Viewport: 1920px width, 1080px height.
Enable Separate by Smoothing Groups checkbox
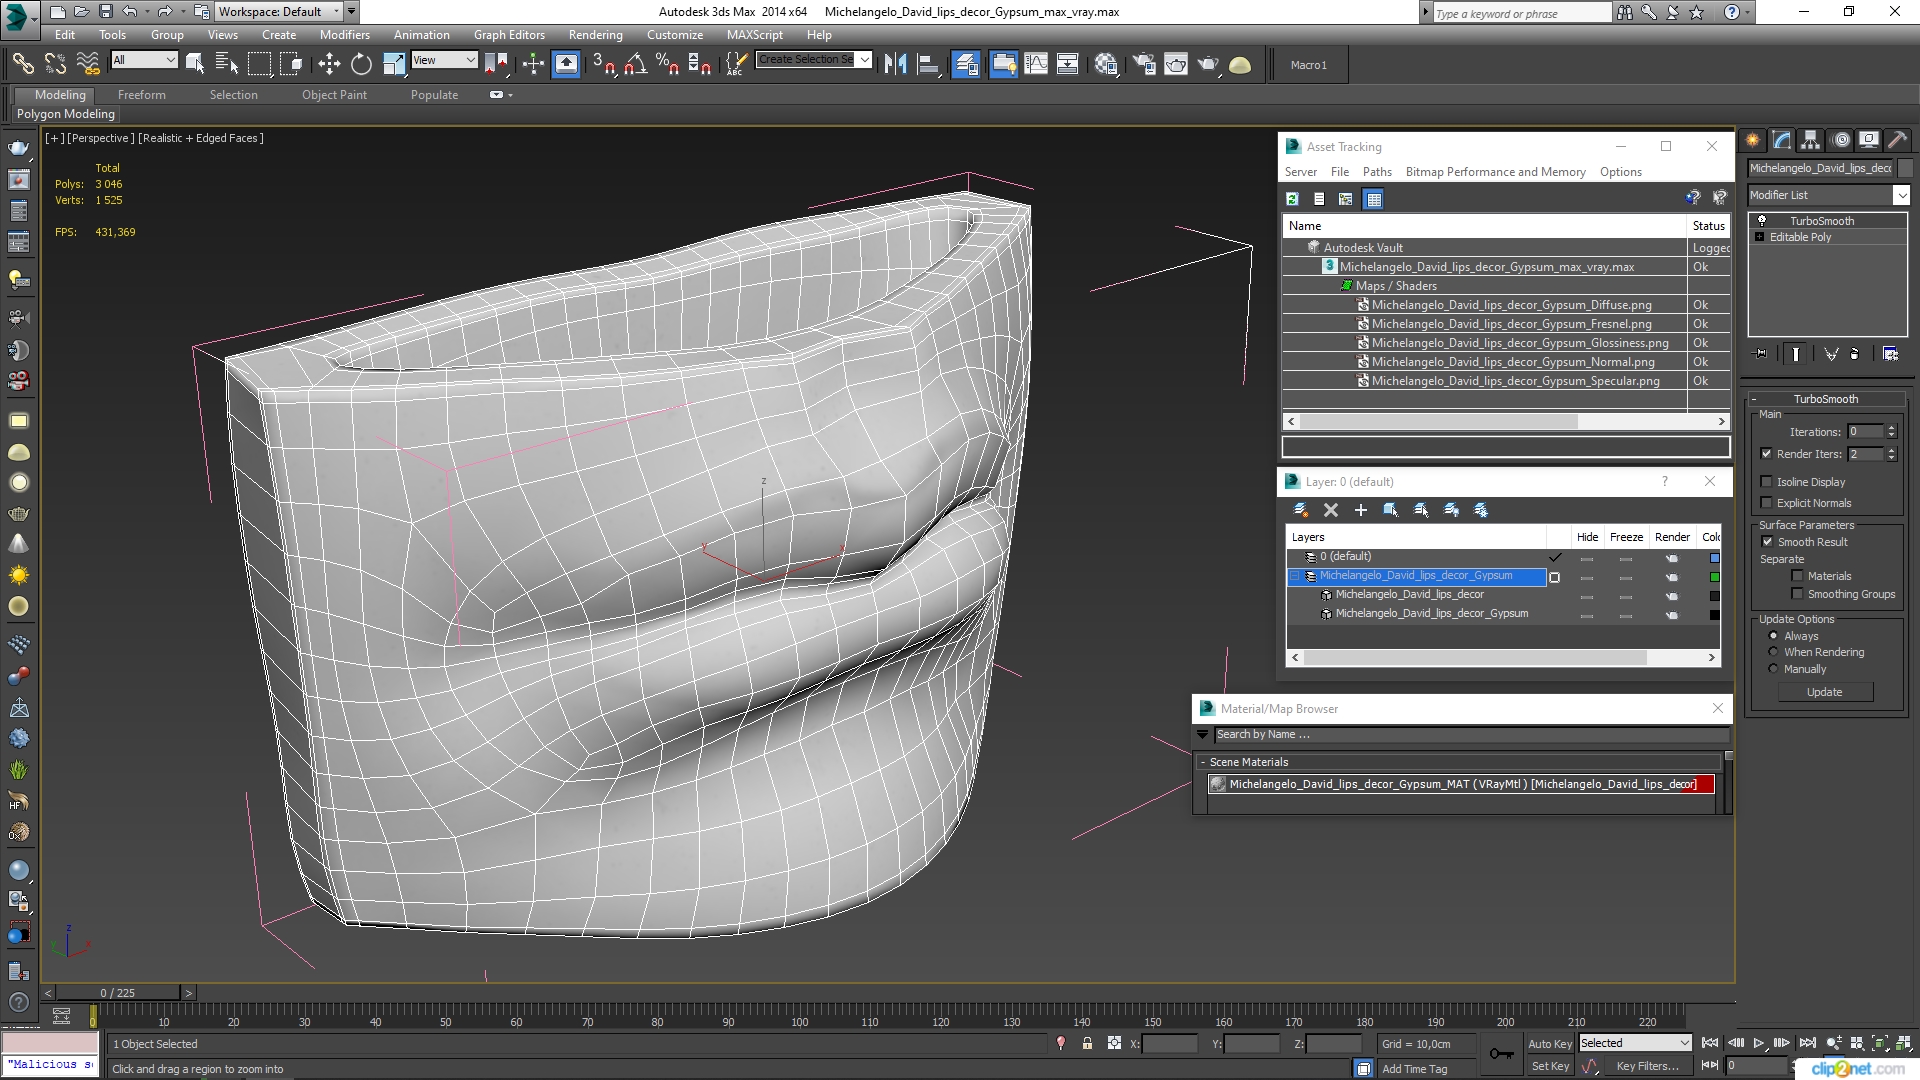point(1797,593)
